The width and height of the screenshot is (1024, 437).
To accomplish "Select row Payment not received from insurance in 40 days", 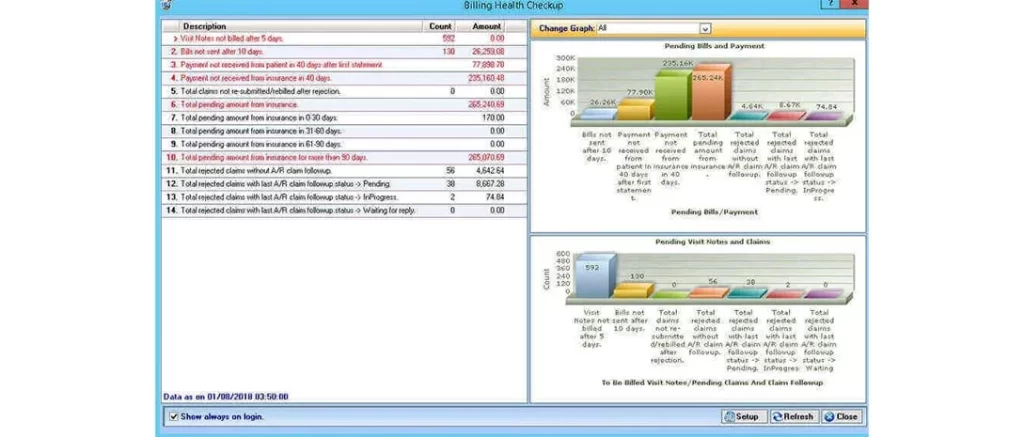I will (x=344, y=78).
